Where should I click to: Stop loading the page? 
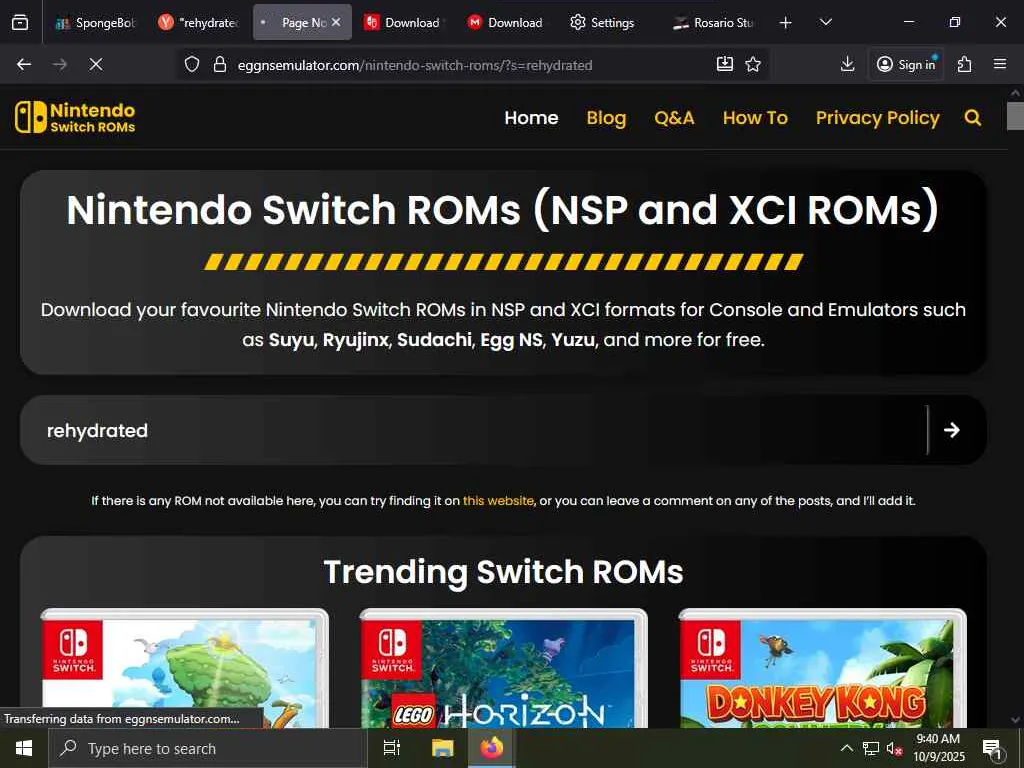click(x=96, y=64)
